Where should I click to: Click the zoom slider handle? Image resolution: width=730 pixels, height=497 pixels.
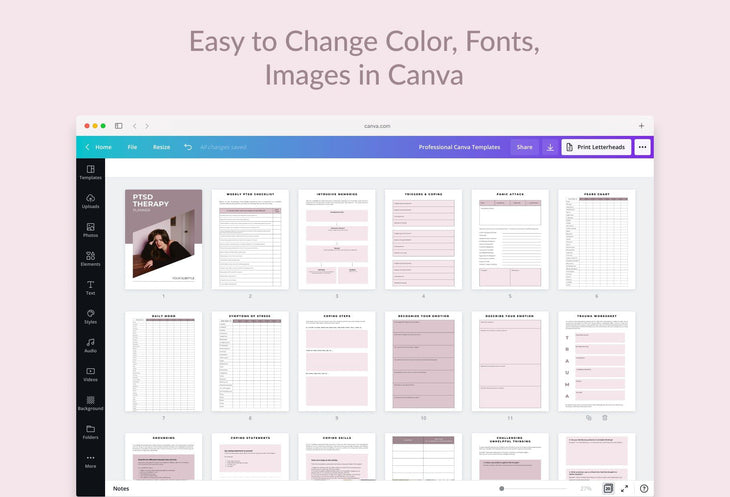click(502, 488)
